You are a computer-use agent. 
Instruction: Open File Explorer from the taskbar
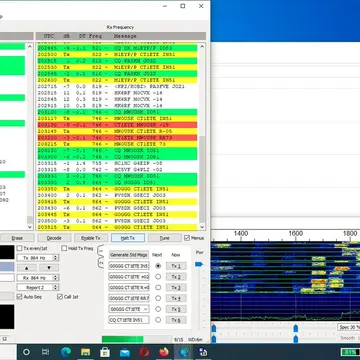coord(85,352)
